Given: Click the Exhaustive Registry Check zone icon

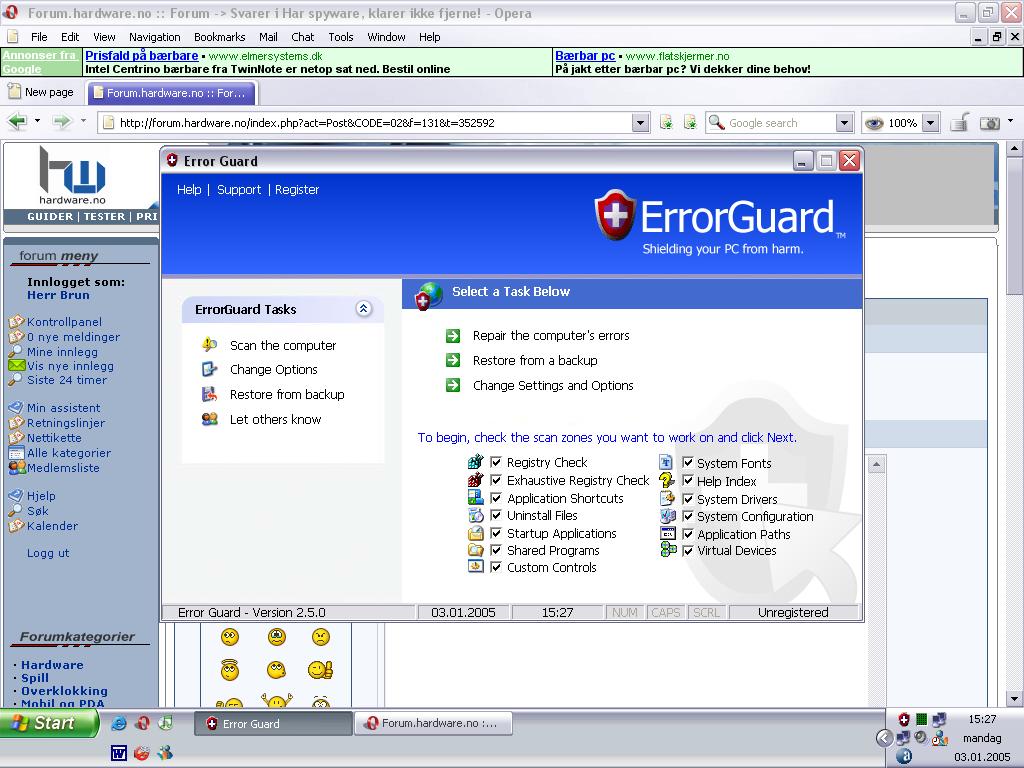Looking at the screenshot, I should pyautogui.click(x=475, y=480).
